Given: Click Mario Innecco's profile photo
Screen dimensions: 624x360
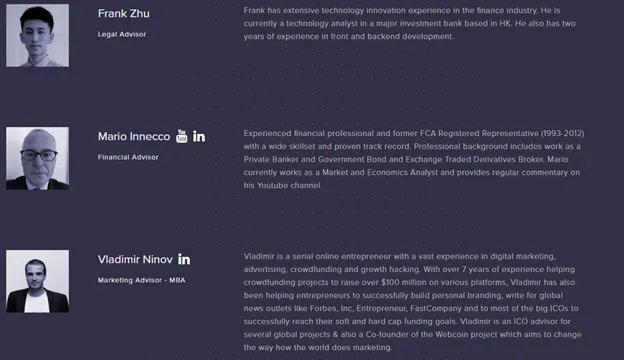Looking at the screenshot, I should 37,158.
